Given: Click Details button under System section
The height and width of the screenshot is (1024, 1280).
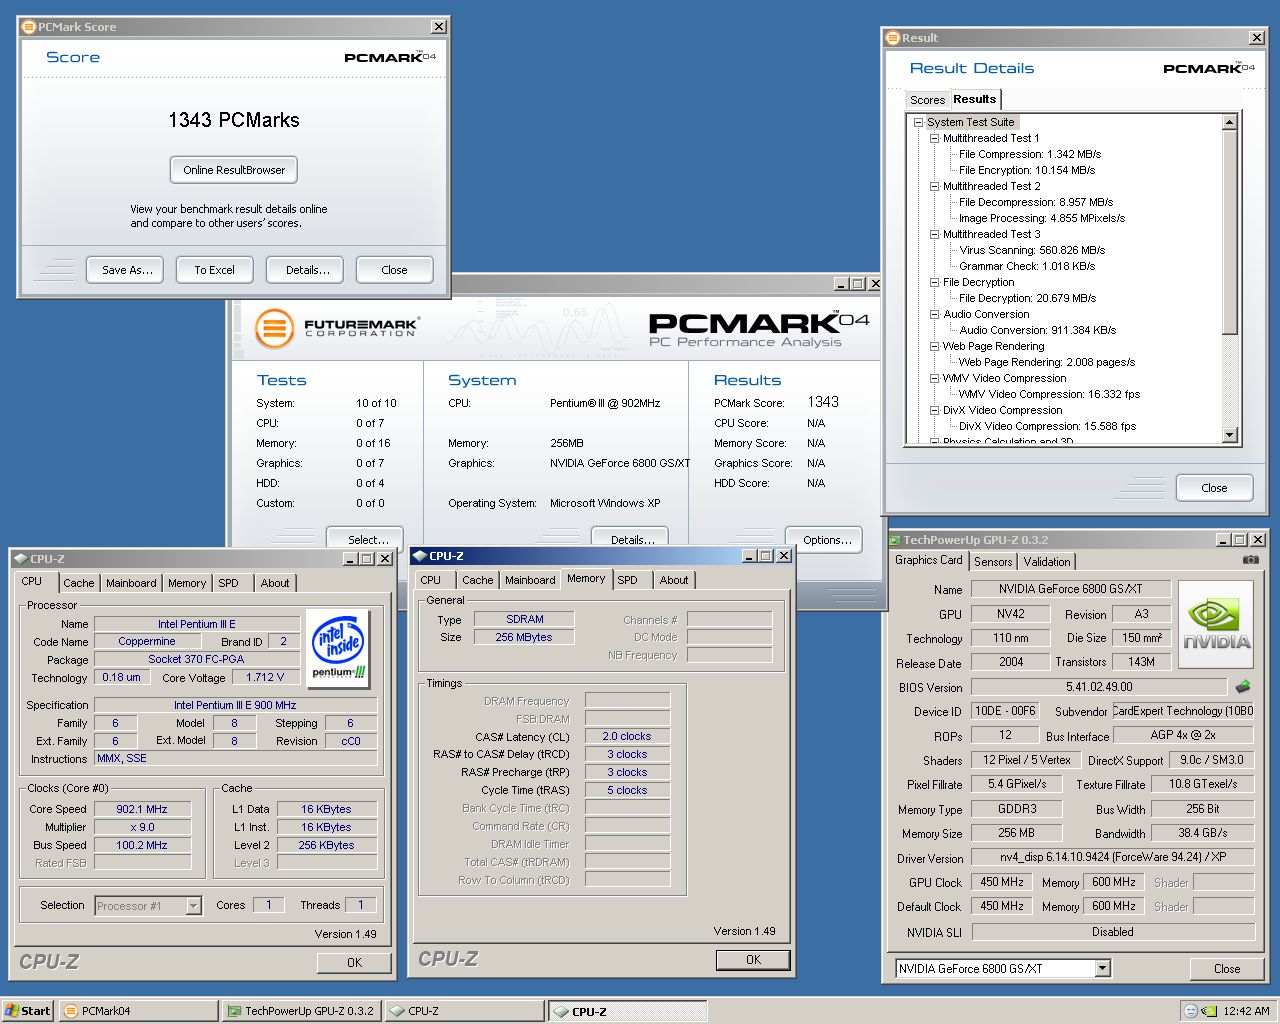Looking at the screenshot, I should [x=630, y=539].
